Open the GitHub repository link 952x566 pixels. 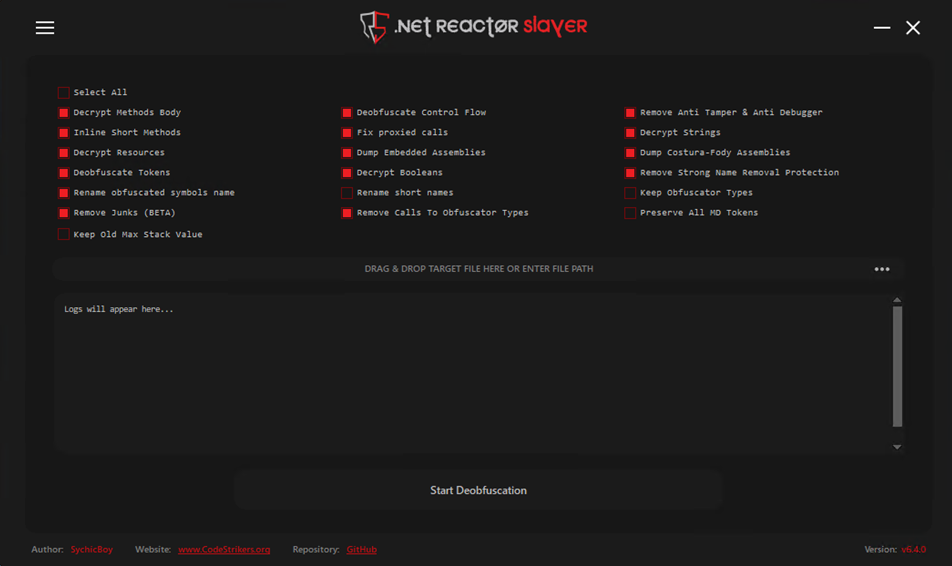coord(361,550)
